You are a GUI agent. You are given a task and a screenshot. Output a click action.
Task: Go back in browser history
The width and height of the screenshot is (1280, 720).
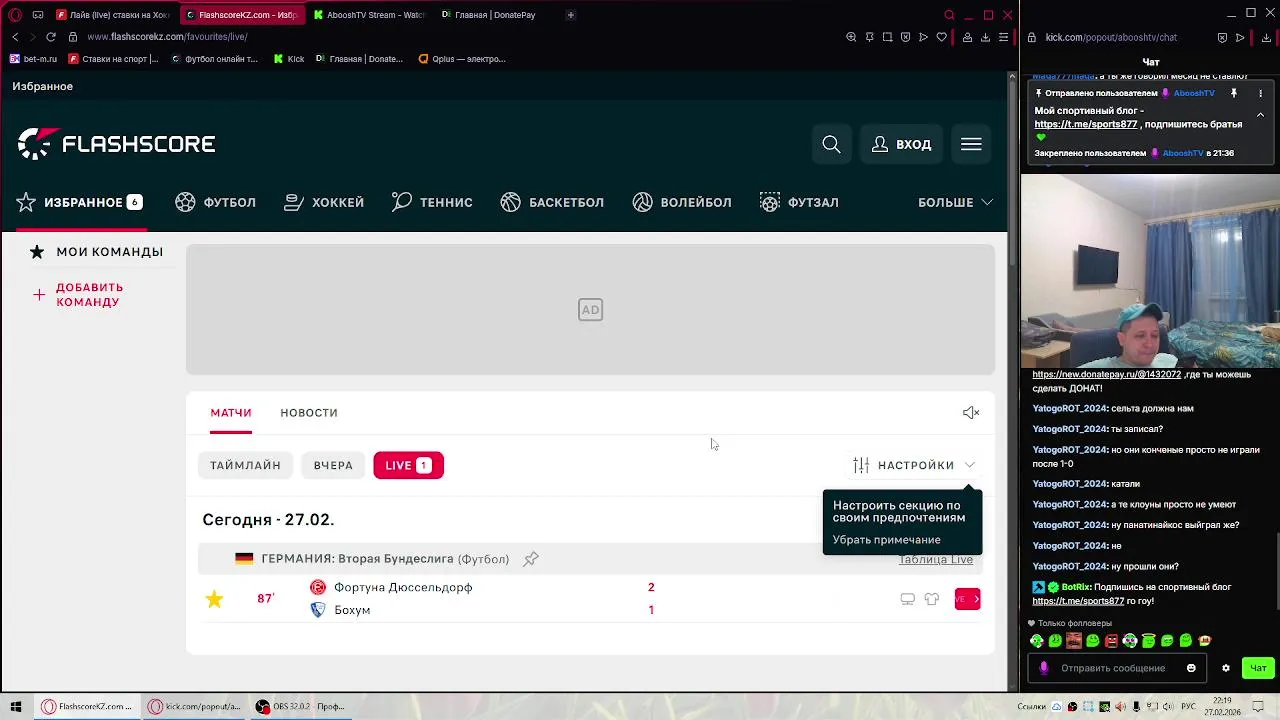(15, 37)
